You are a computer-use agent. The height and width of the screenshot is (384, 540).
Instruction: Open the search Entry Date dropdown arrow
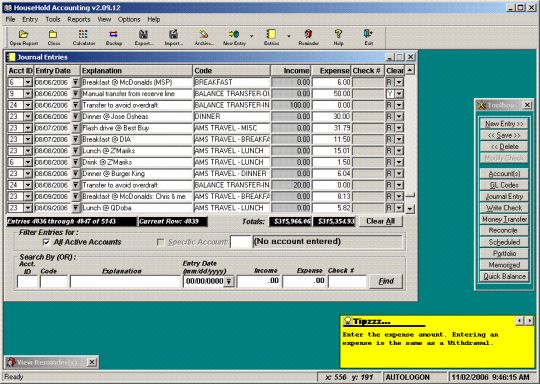point(229,281)
